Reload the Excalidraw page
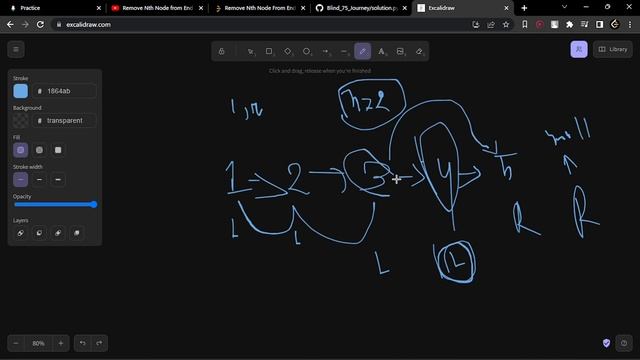640x360 pixels. point(40,24)
